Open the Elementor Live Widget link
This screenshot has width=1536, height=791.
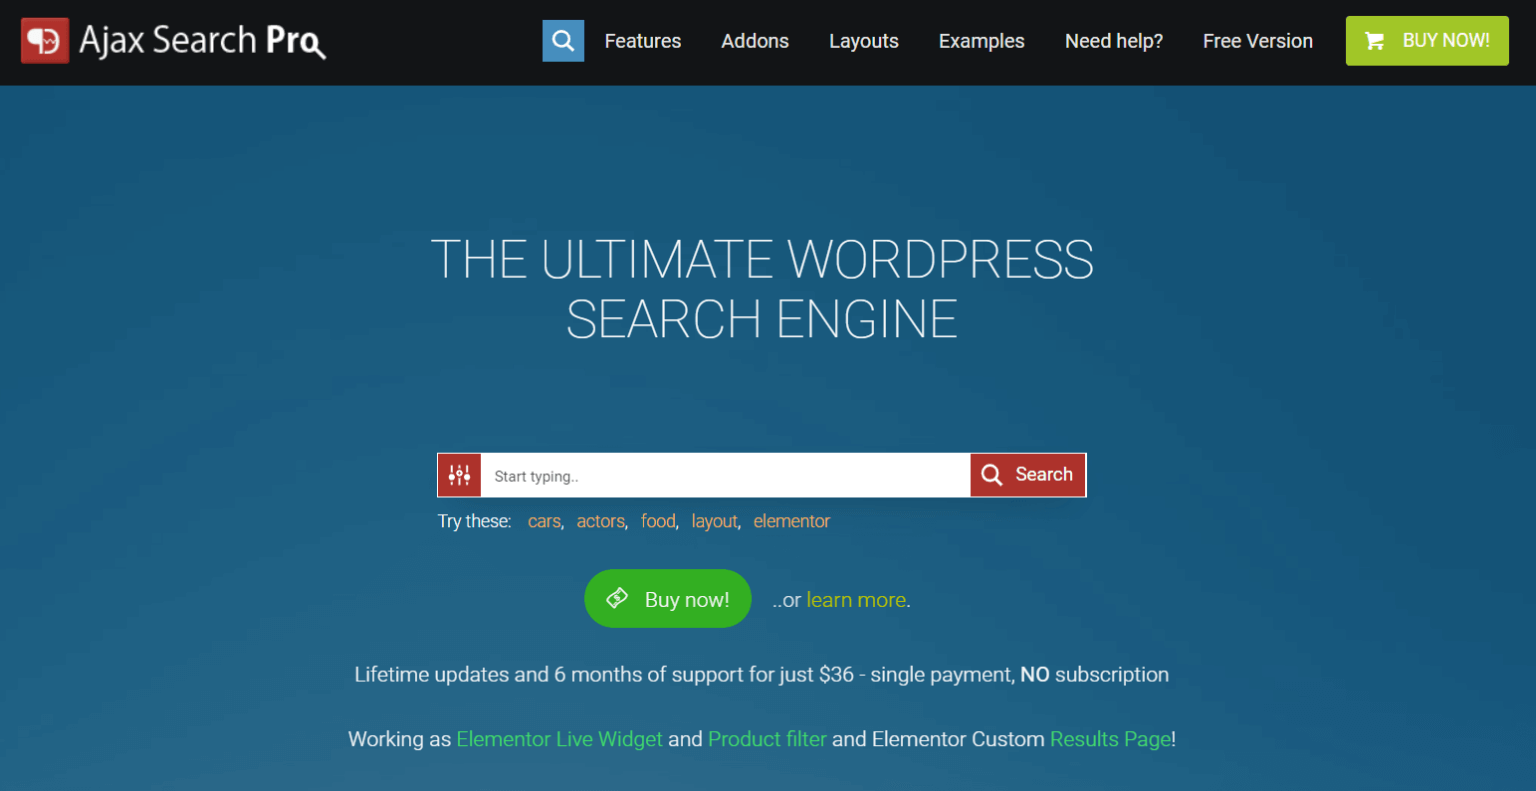(x=559, y=739)
